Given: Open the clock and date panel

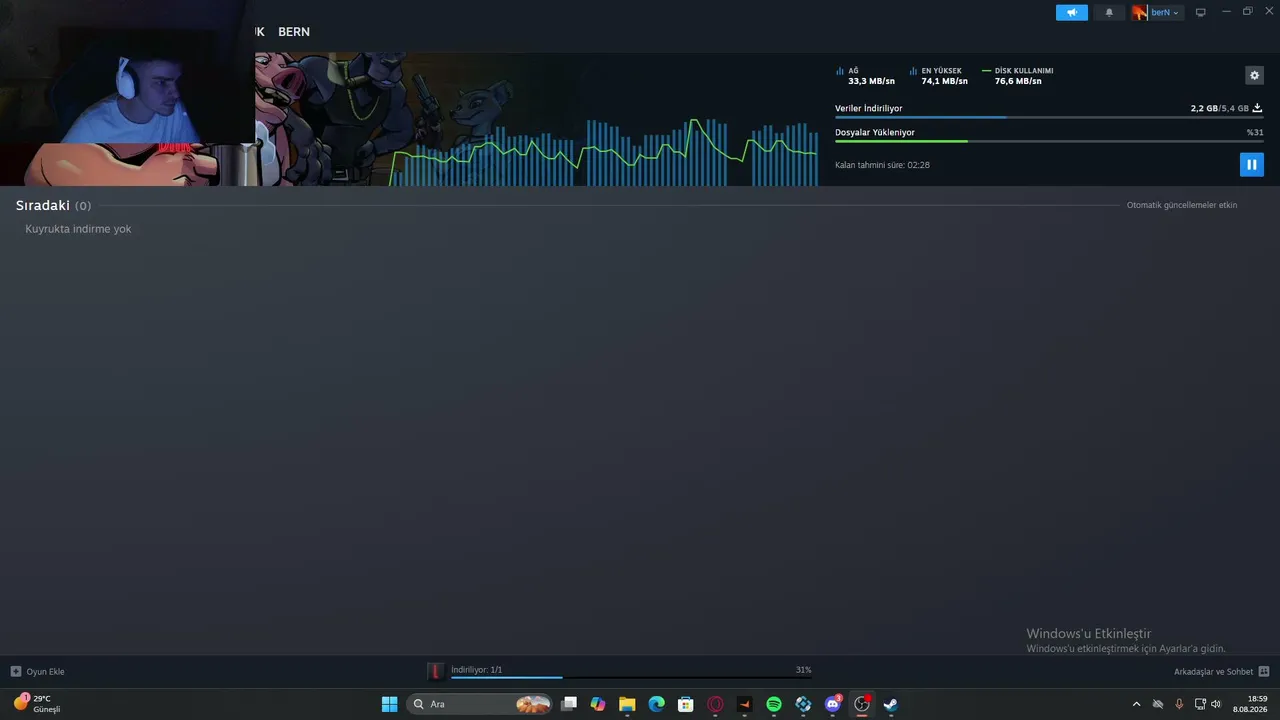Looking at the screenshot, I should pyautogui.click(x=1250, y=704).
